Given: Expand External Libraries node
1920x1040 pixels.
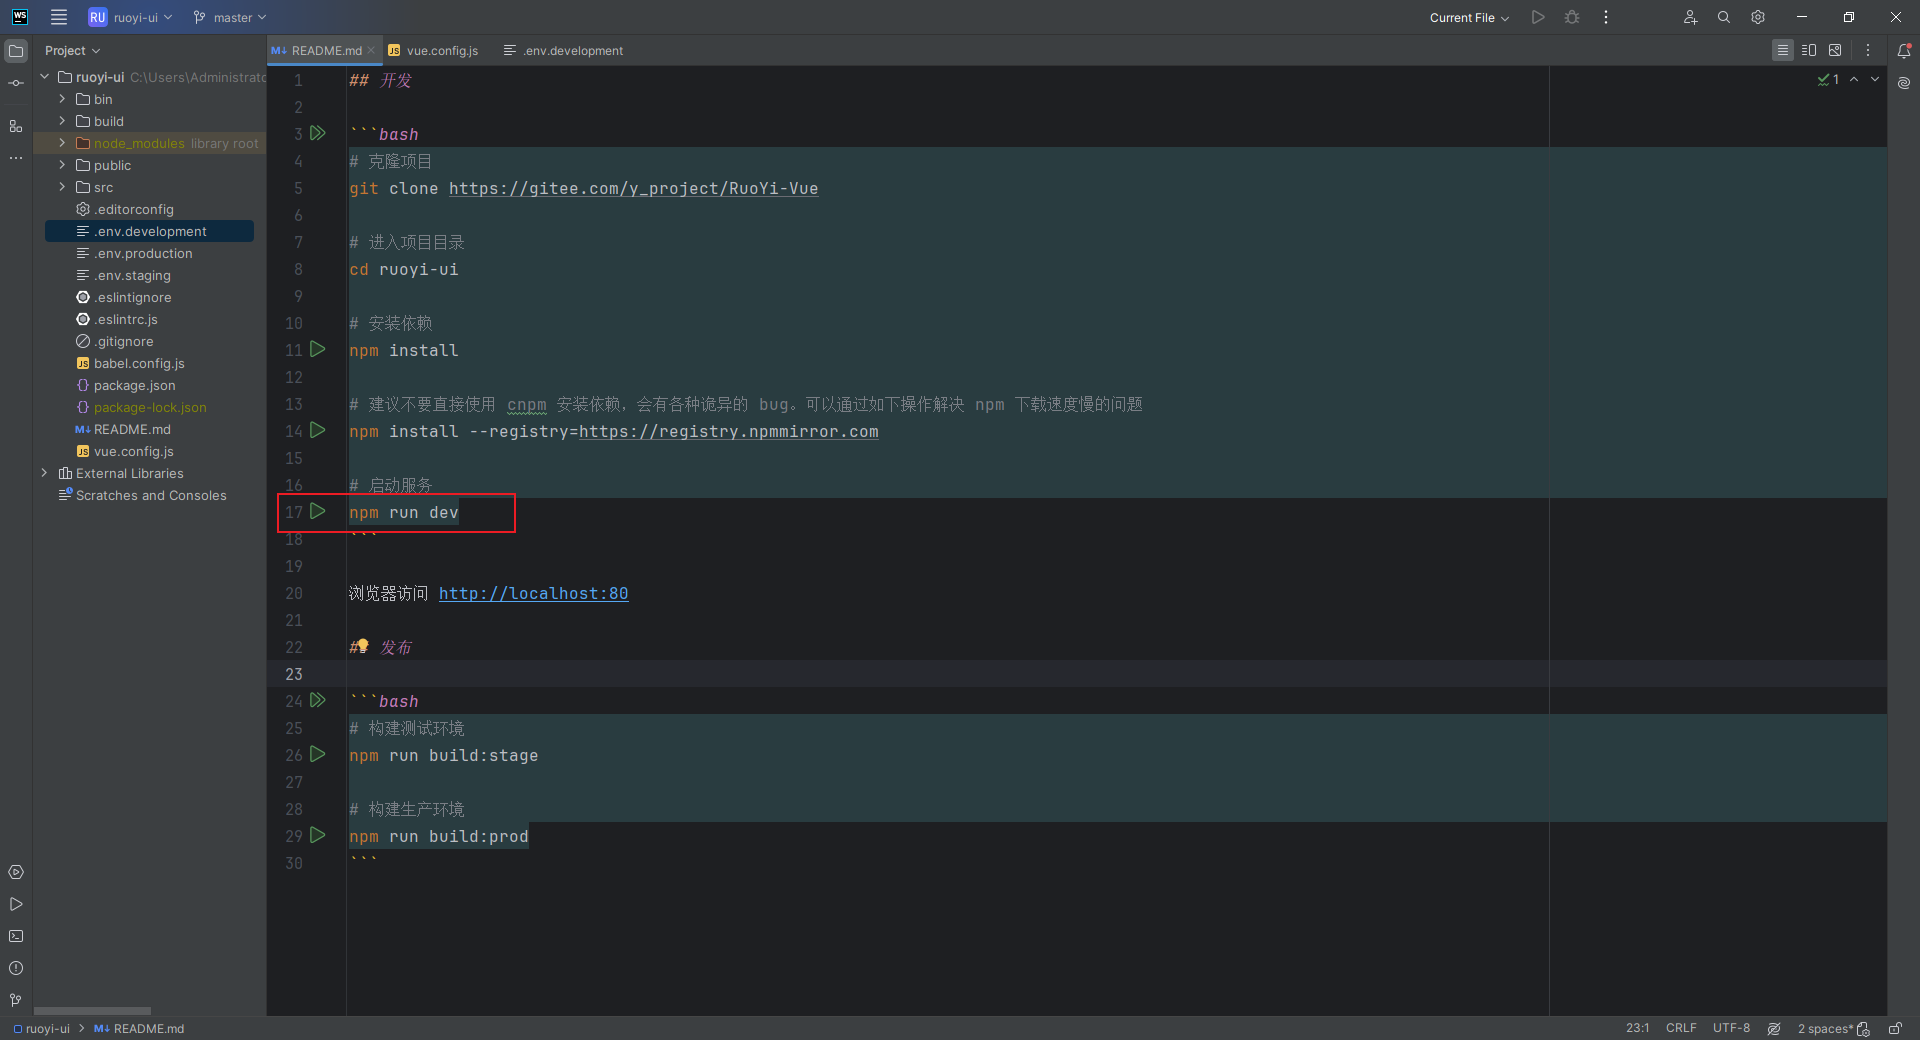Looking at the screenshot, I should pyautogui.click(x=44, y=473).
